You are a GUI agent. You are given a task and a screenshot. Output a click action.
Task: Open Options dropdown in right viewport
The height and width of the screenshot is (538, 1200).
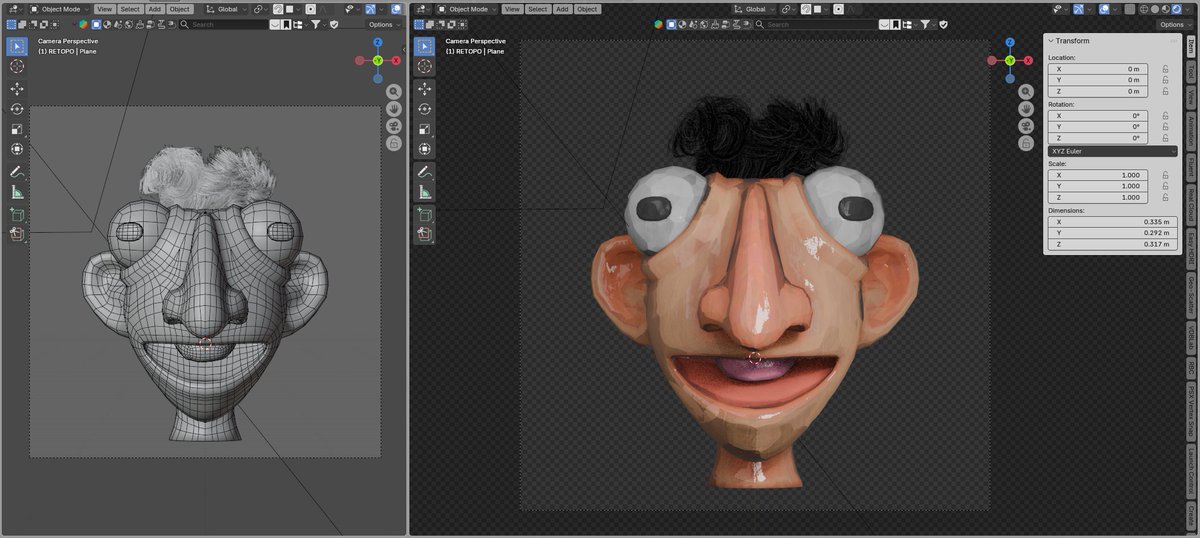pos(1176,24)
